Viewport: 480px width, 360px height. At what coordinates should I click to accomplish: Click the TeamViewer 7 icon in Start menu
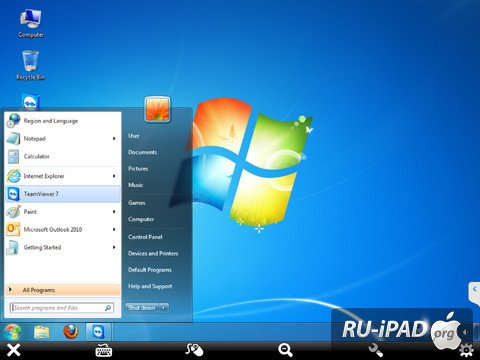13,194
